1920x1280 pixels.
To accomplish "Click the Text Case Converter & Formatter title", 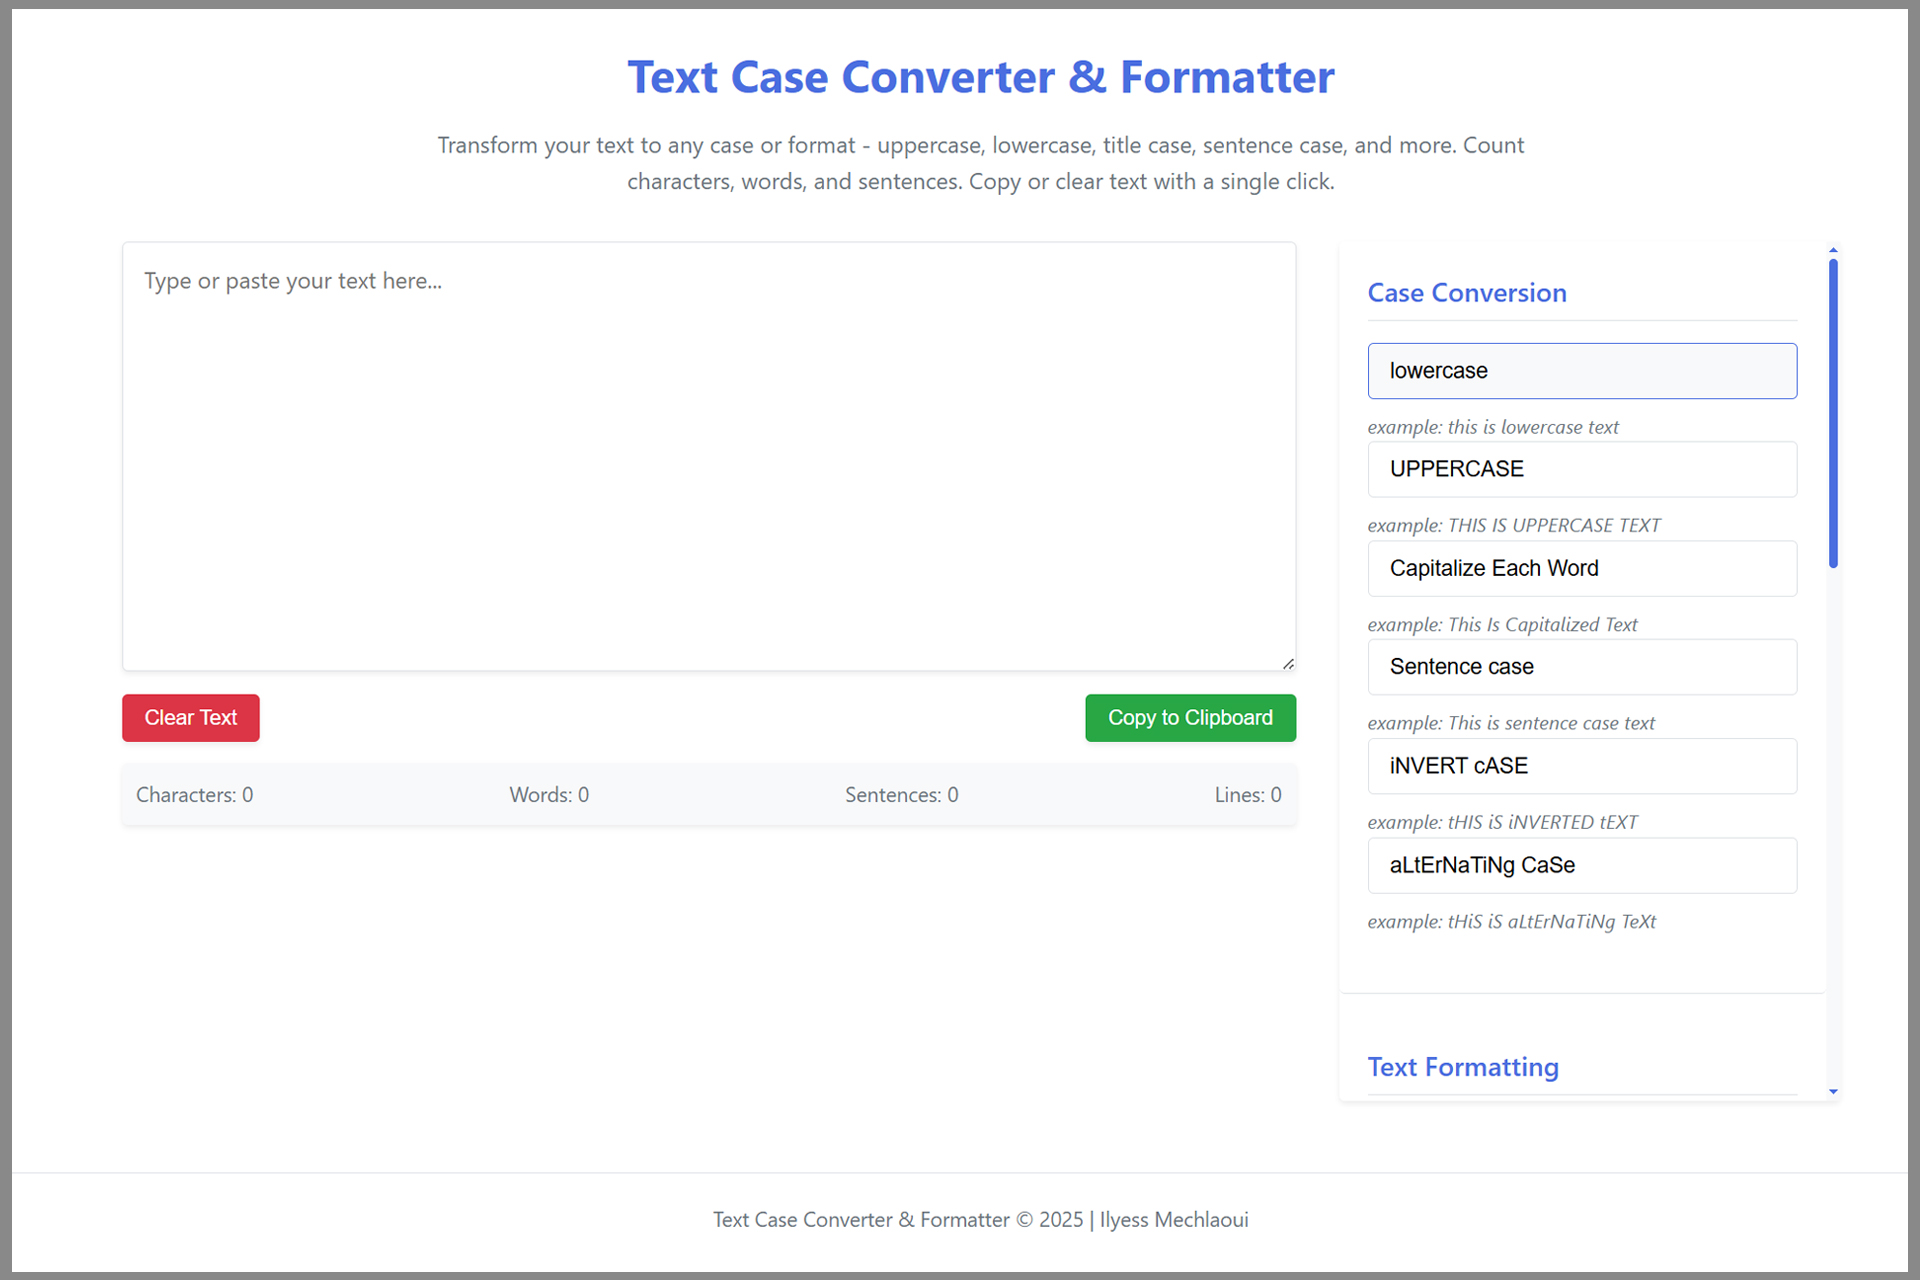I will point(981,77).
